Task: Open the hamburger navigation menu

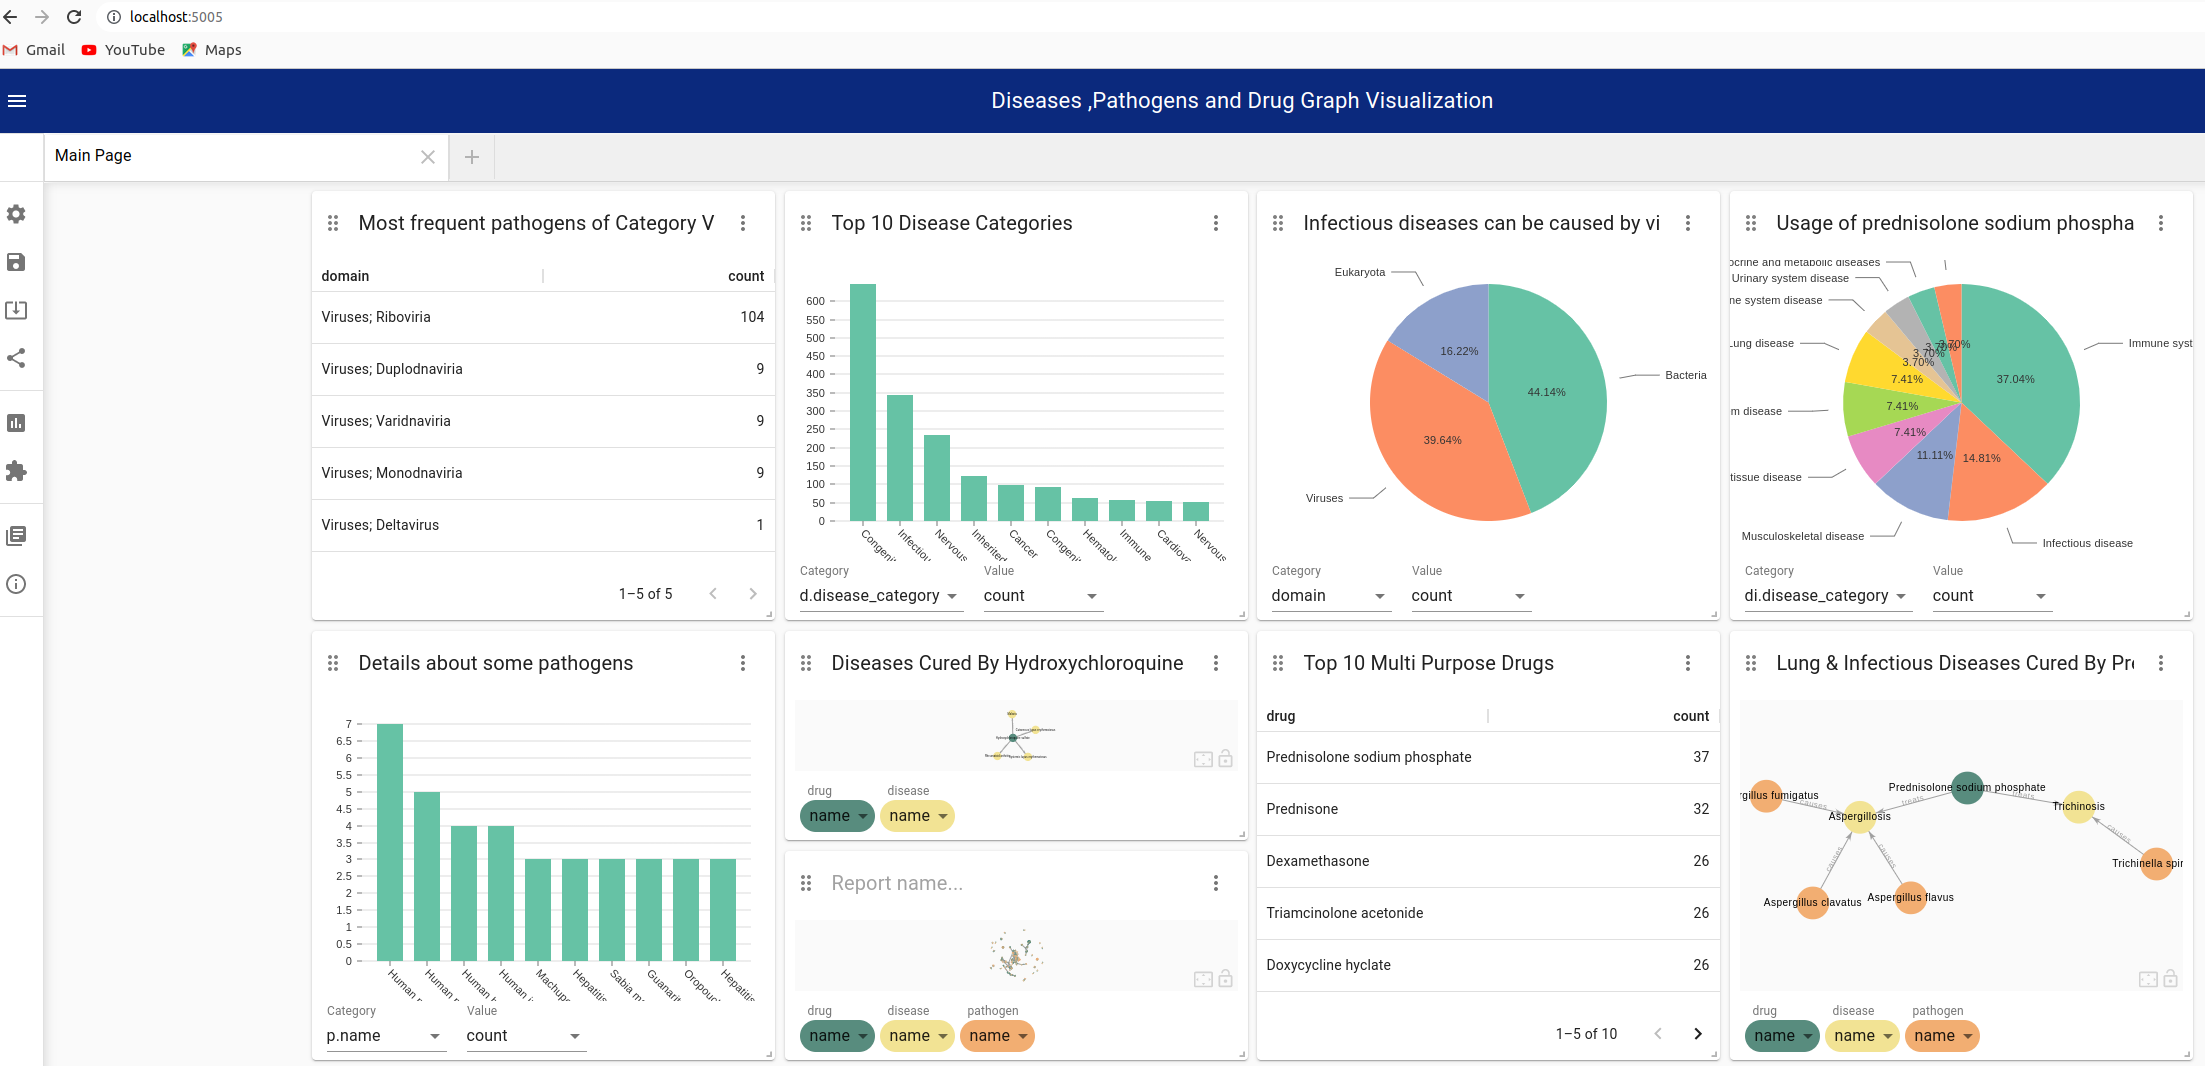Action: [x=17, y=100]
